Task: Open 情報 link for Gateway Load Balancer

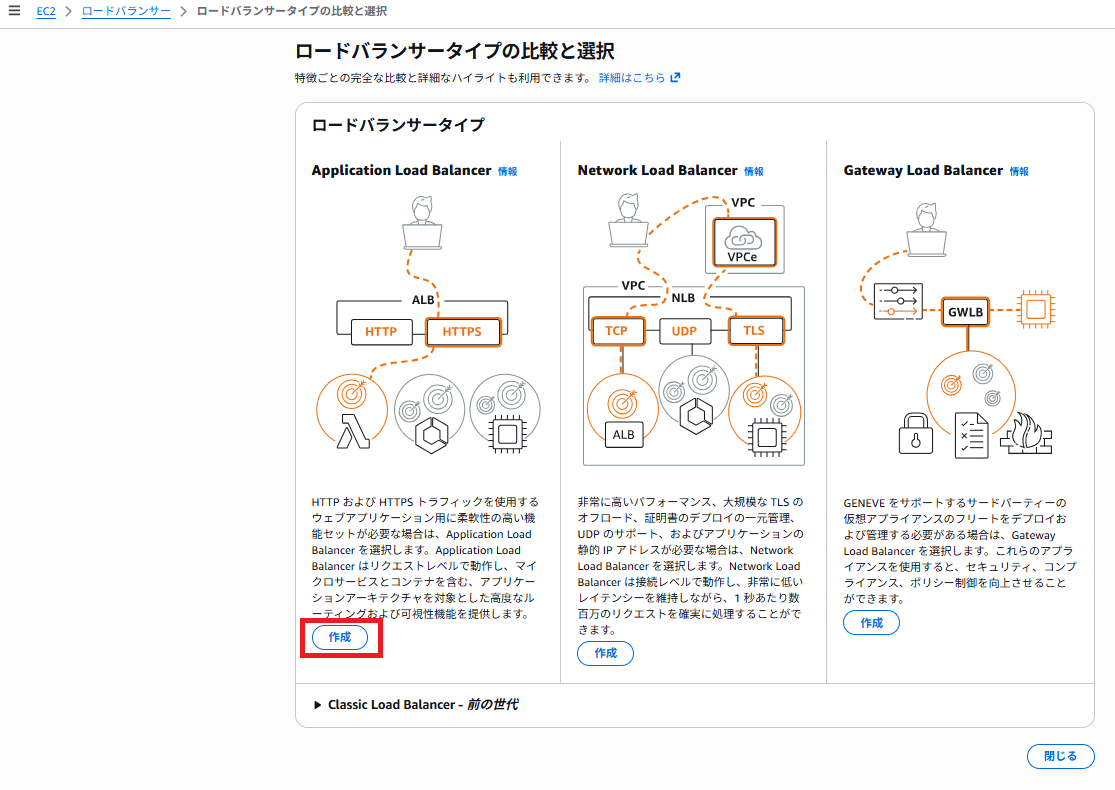Action: 1018,171
